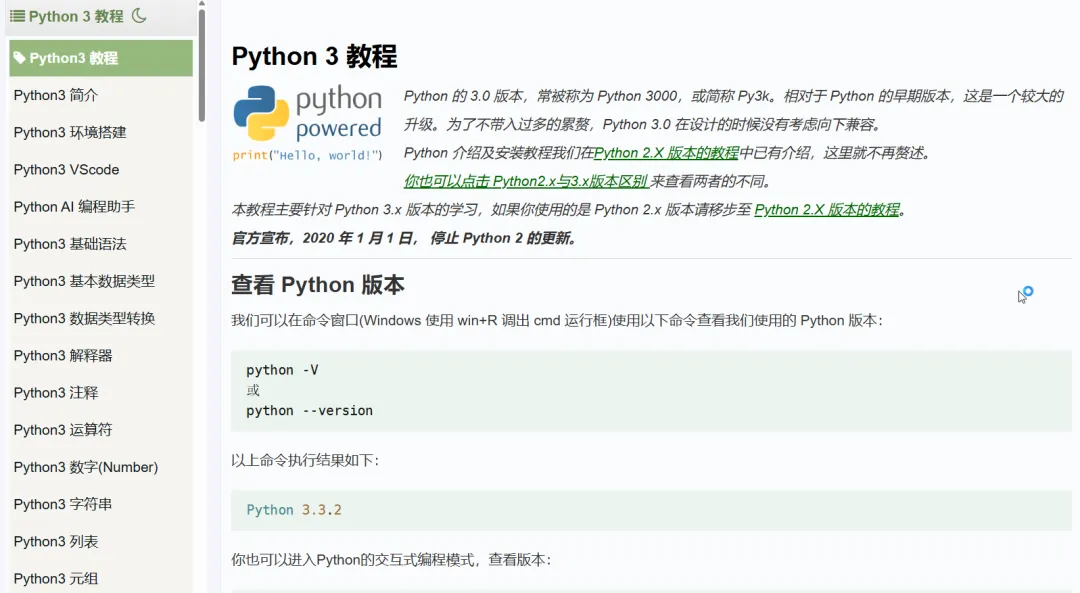Click the tag icon on Python3 教程
The height and width of the screenshot is (593, 1080).
click(x=19, y=58)
